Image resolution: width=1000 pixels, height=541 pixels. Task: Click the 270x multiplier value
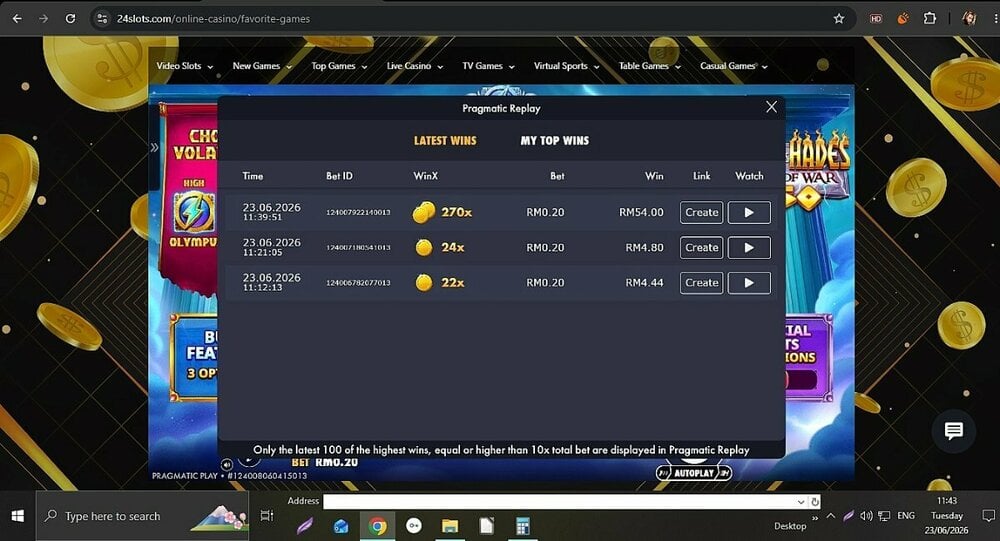coord(457,212)
